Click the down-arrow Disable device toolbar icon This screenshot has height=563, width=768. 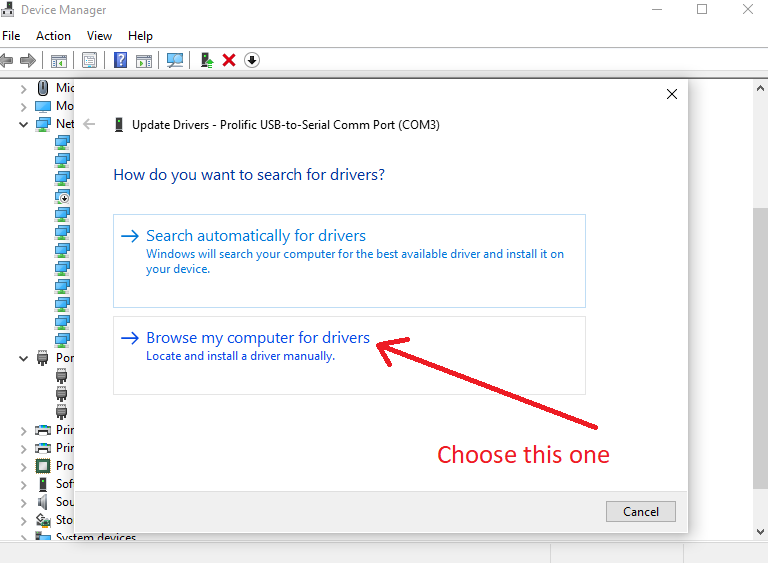252,60
